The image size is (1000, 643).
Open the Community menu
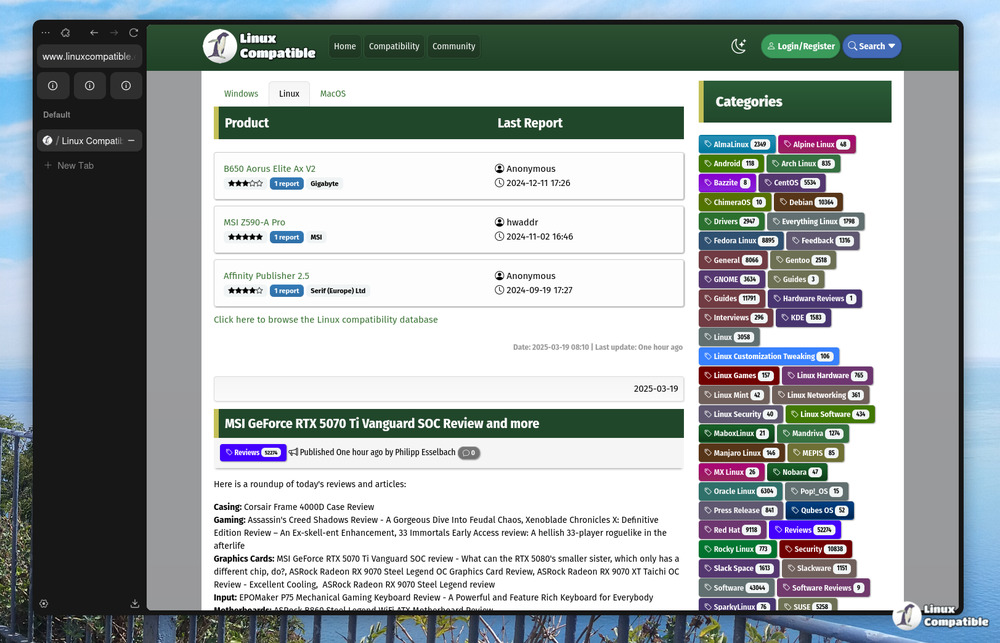click(454, 46)
